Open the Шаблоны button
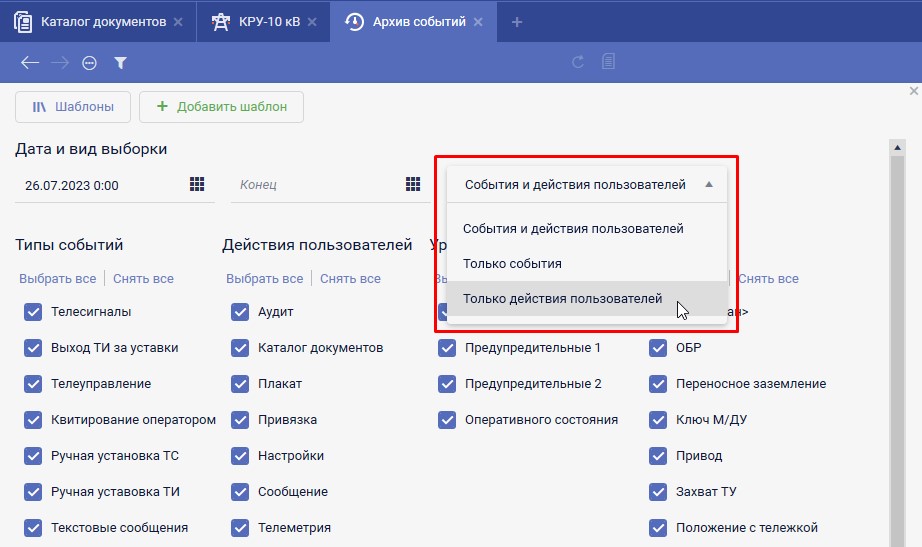 [72, 107]
